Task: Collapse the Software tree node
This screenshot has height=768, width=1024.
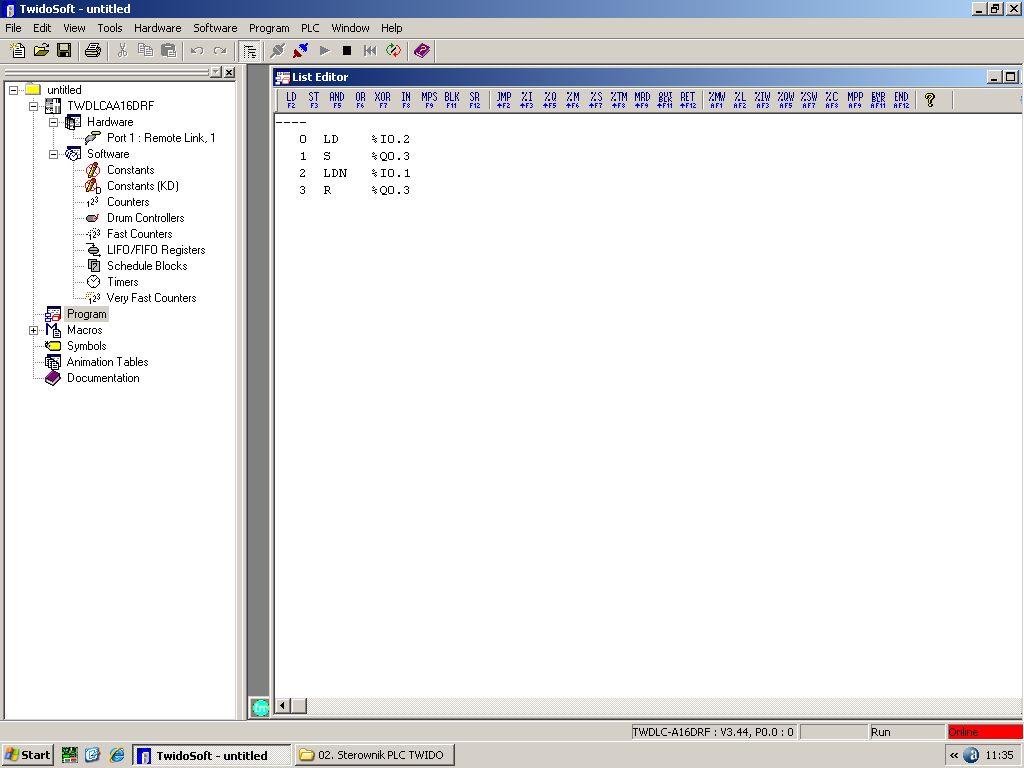Action: point(54,154)
